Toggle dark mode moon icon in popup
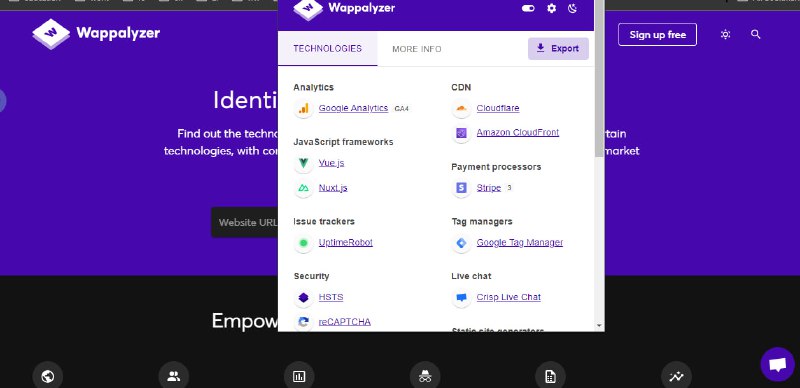 (x=572, y=8)
